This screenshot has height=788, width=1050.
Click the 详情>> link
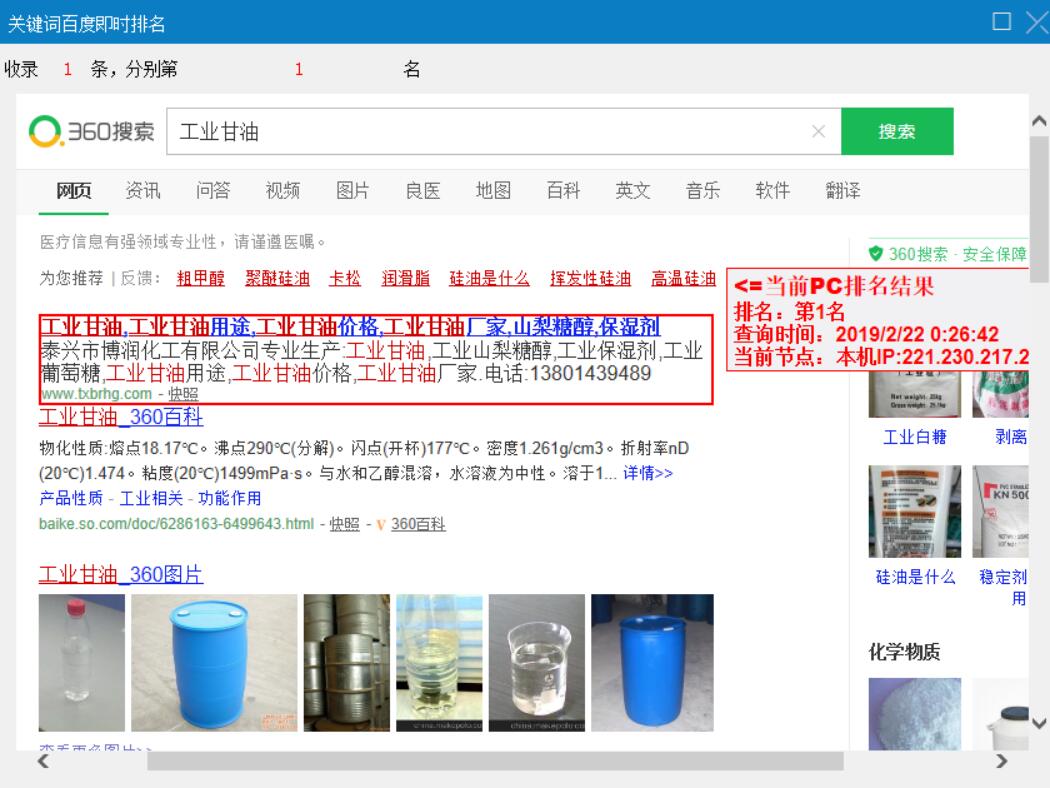tap(648, 473)
